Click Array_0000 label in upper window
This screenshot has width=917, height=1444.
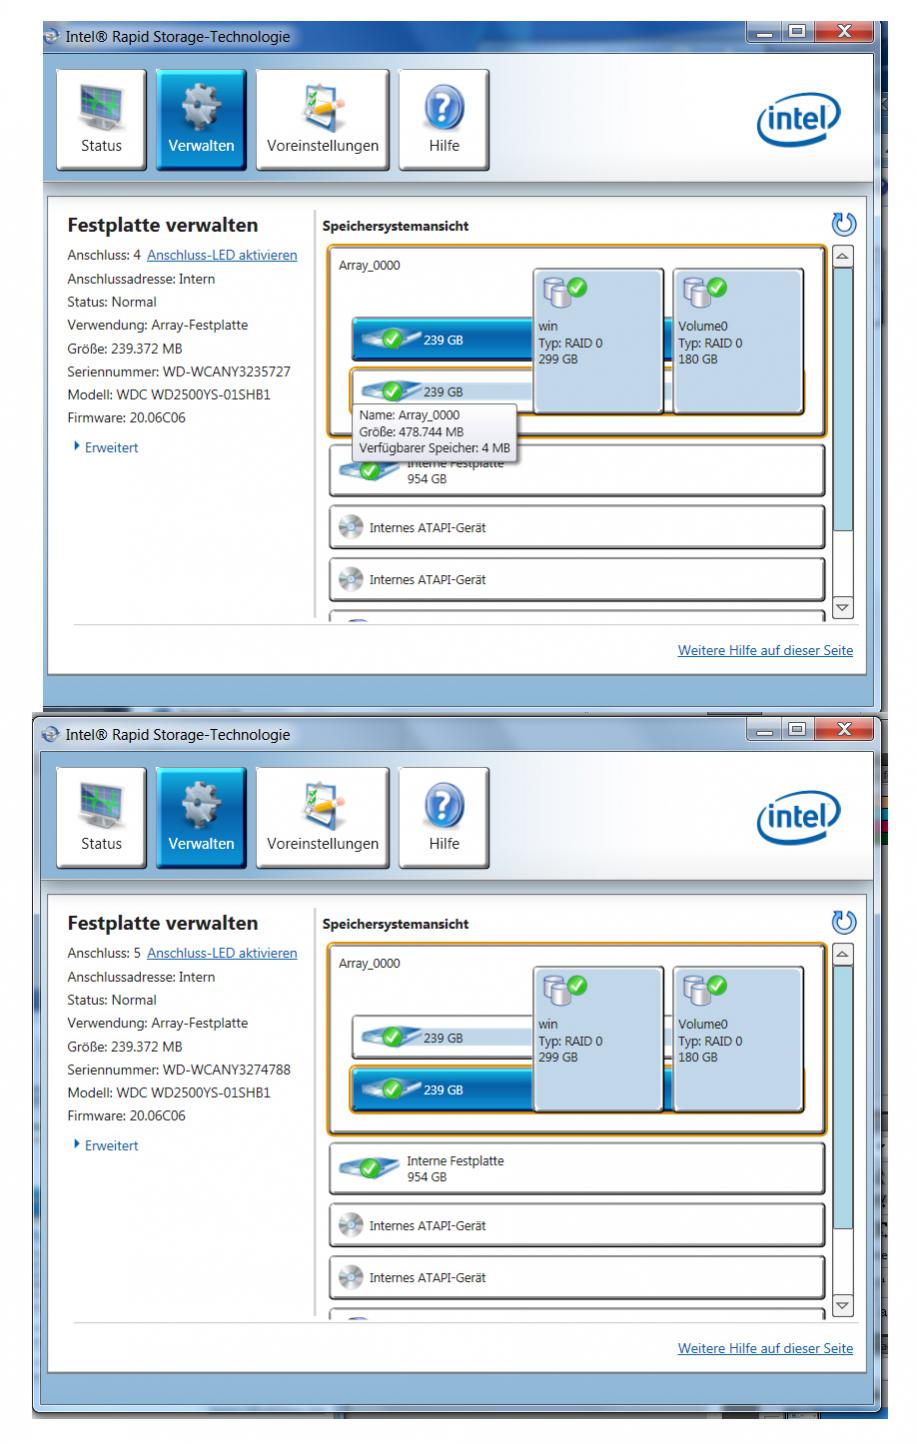coord(369,266)
